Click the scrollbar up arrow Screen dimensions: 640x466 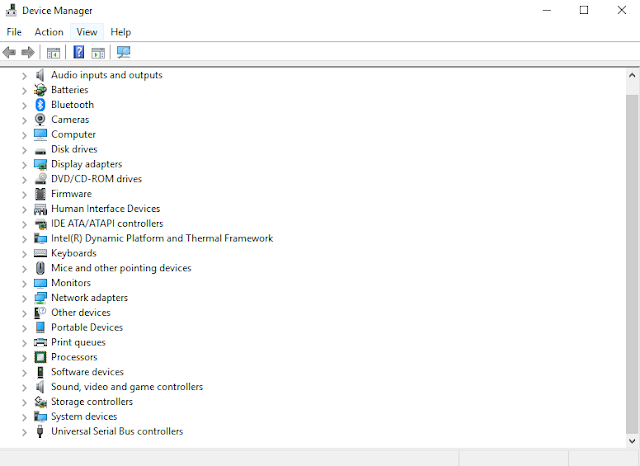pos(632,75)
